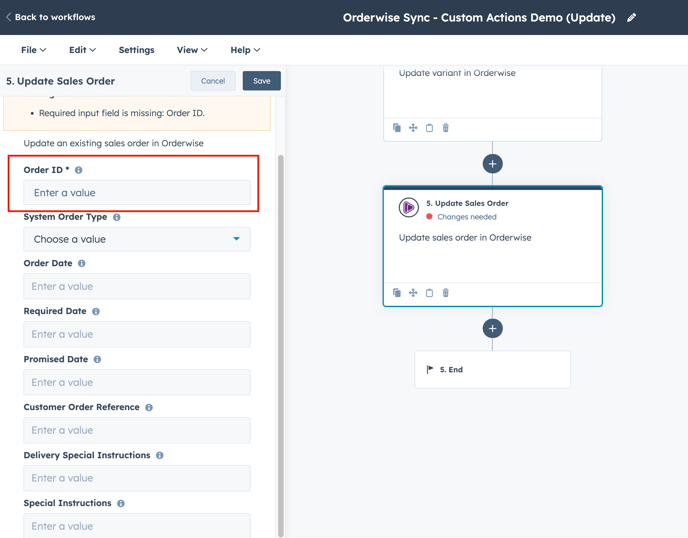Show info tooltip for Order ID
The height and width of the screenshot is (538, 688).
point(79,170)
